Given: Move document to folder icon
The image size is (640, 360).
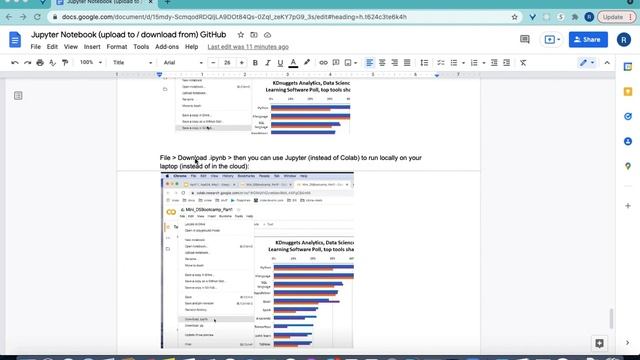Looking at the screenshot, I should click(254, 35).
